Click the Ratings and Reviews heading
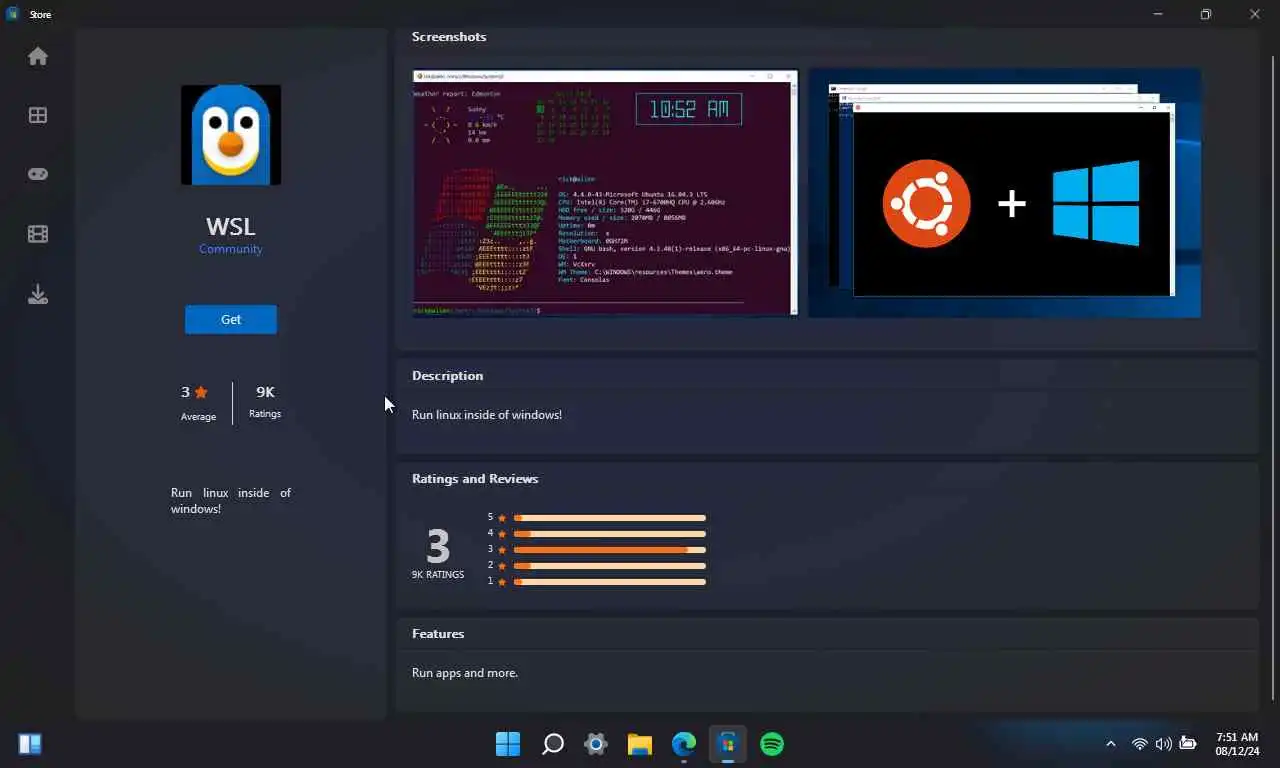 pos(475,479)
